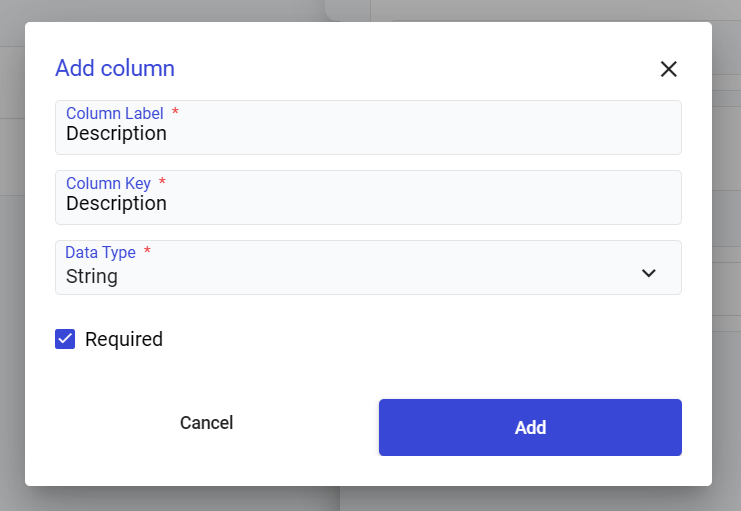This screenshot has width=741, height=511.
Task: Click the Add column dialog title
Action: [x=115, y=68]
